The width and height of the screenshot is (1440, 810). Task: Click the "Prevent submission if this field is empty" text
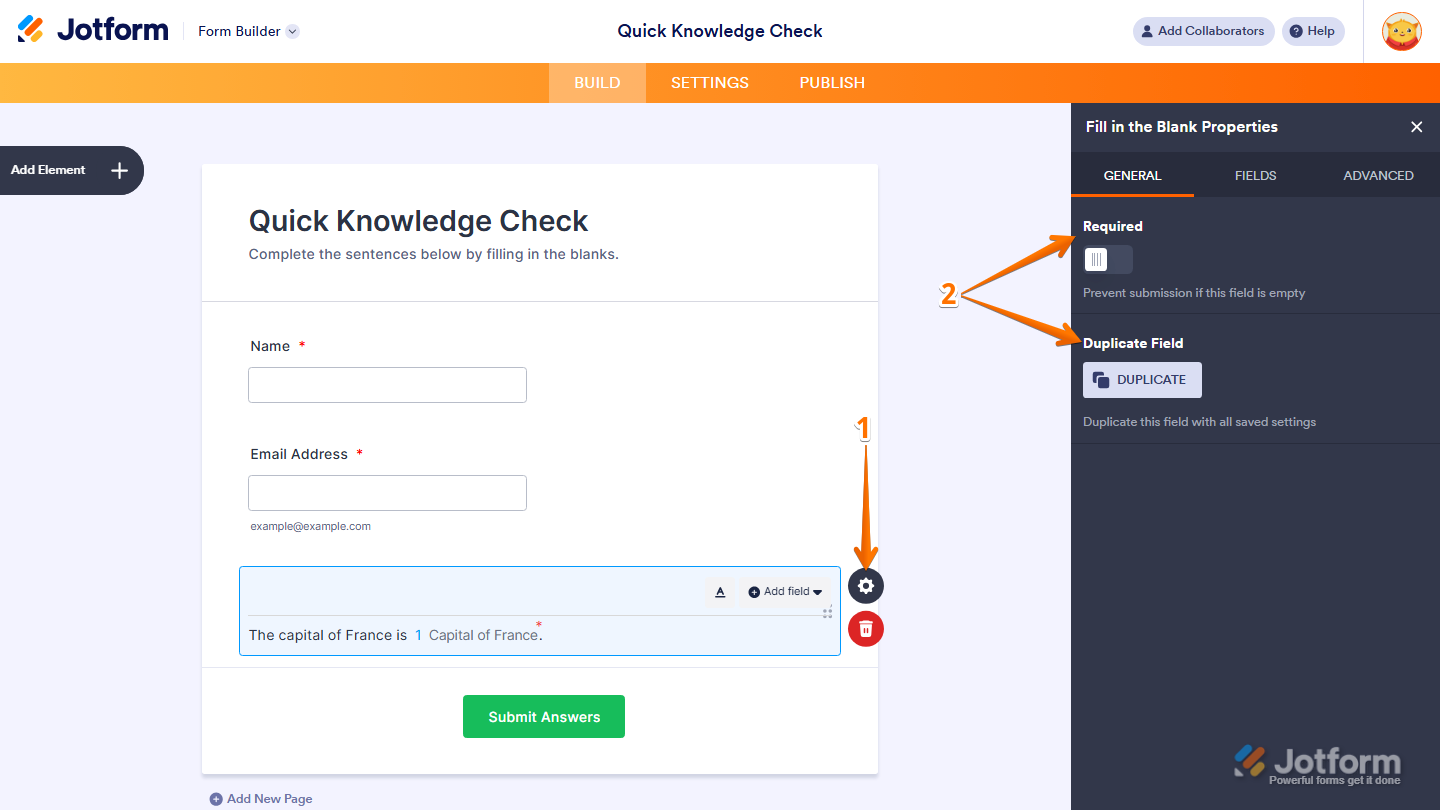1194,293
